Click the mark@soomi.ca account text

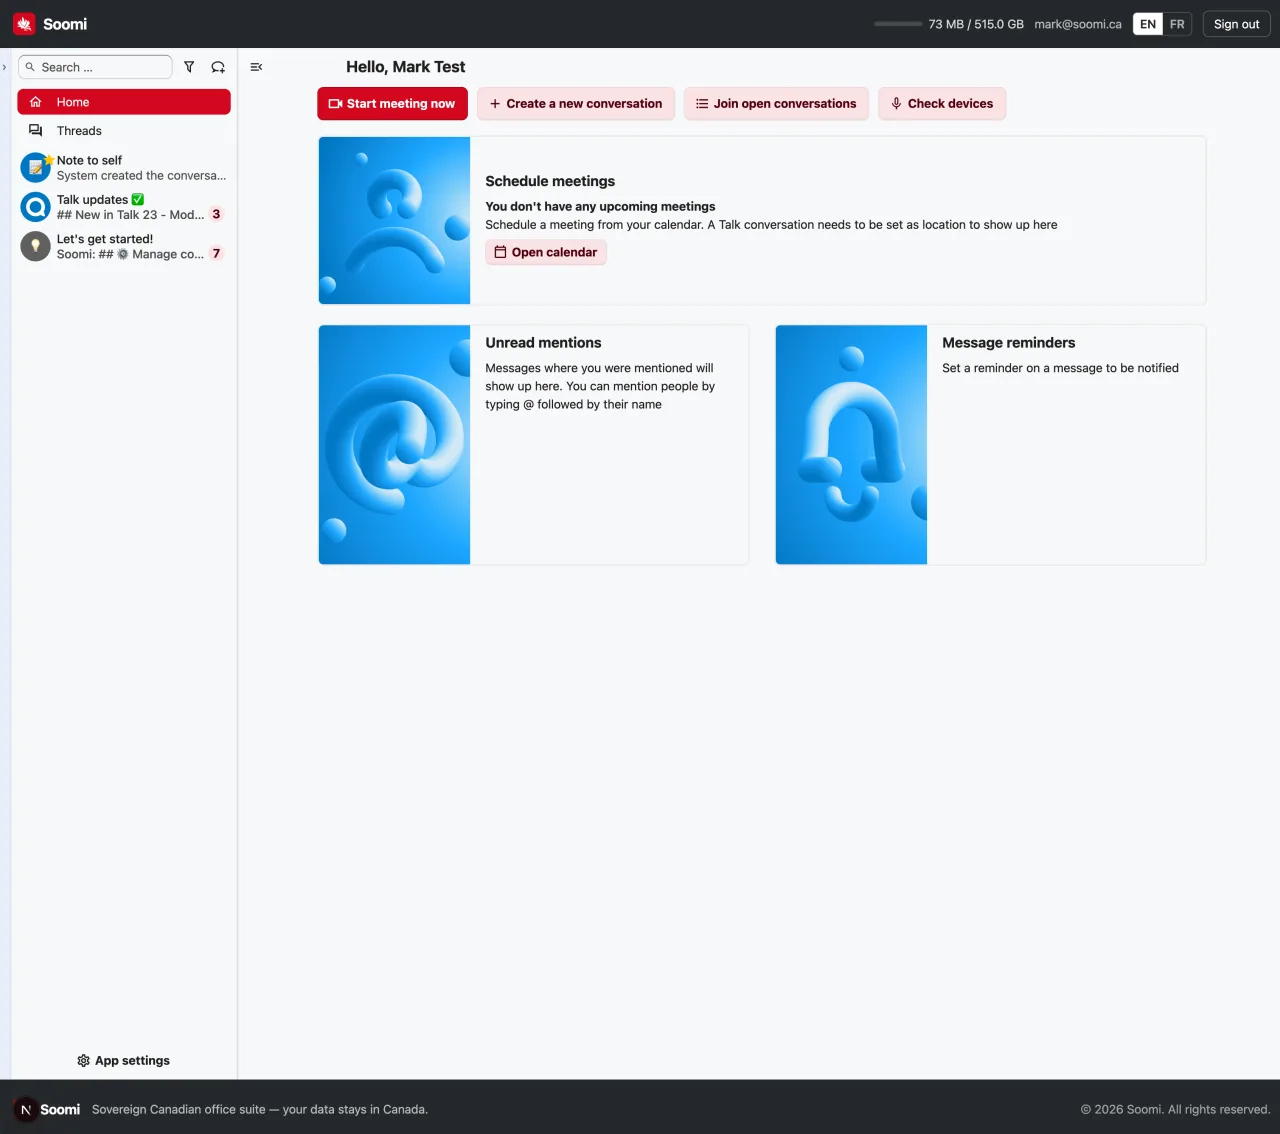[x=1078, y=24]
